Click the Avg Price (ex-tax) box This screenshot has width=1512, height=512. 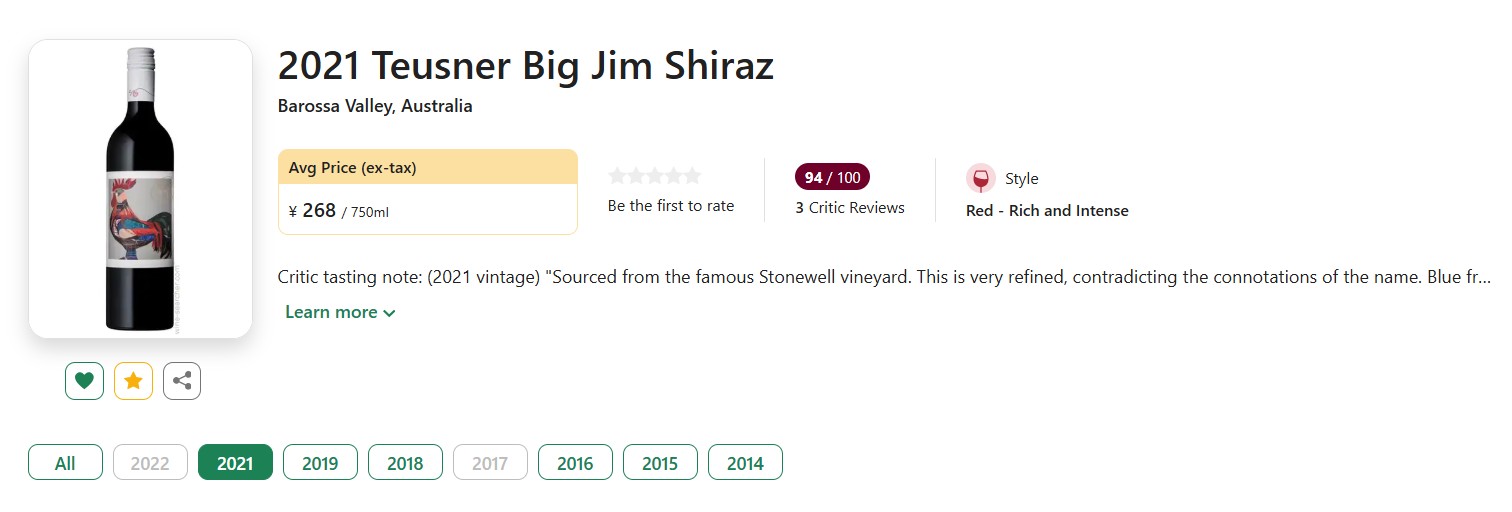427,192
